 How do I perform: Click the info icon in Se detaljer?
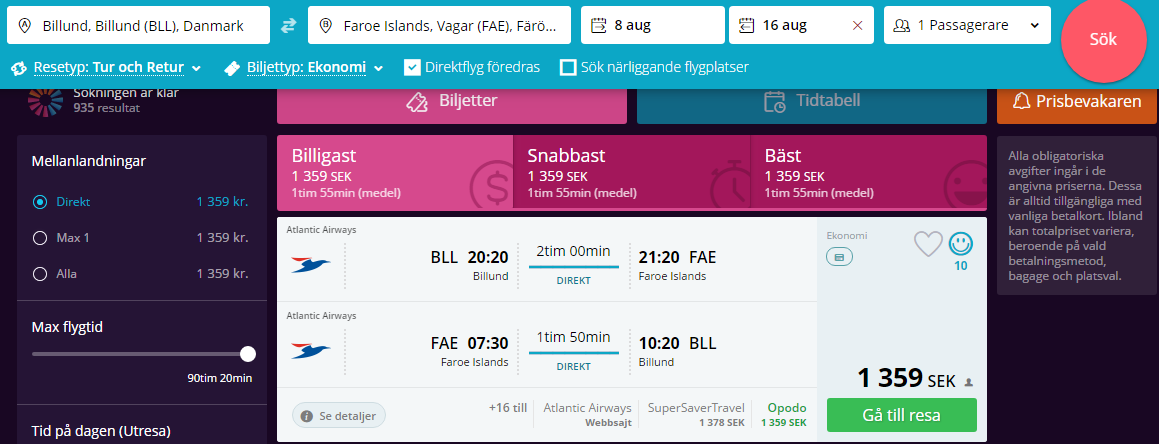click(x=306, y=416)
